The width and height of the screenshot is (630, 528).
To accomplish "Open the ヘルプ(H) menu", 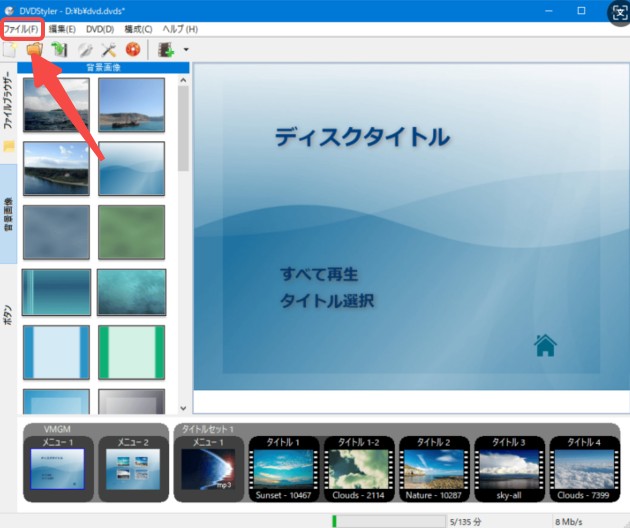I will pyautogui.click(x=180, y=29).
